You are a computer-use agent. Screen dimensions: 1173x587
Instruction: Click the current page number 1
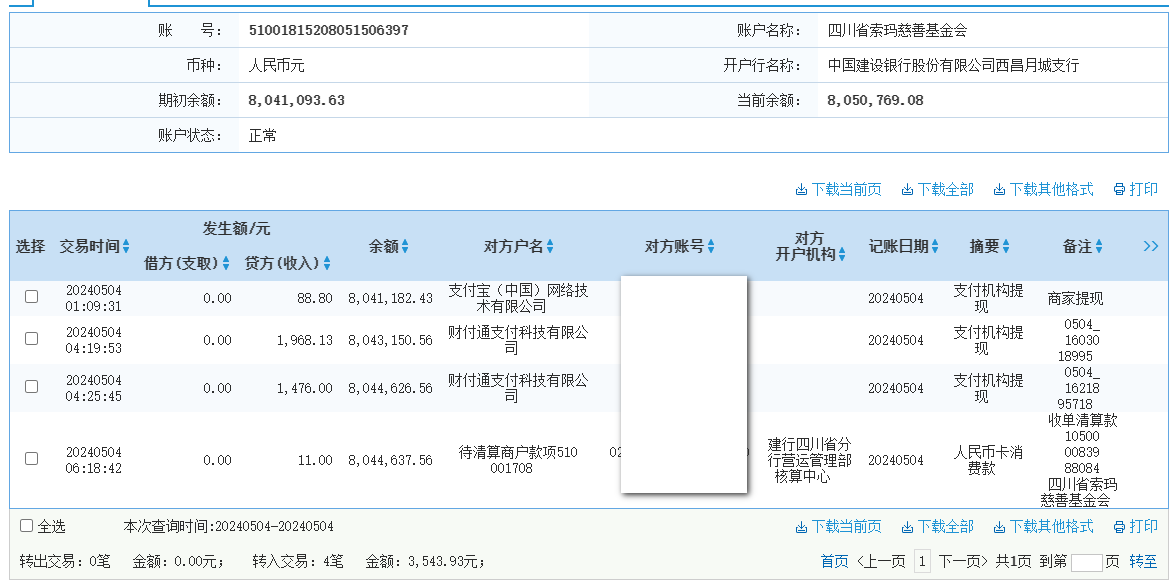point(922,562)
